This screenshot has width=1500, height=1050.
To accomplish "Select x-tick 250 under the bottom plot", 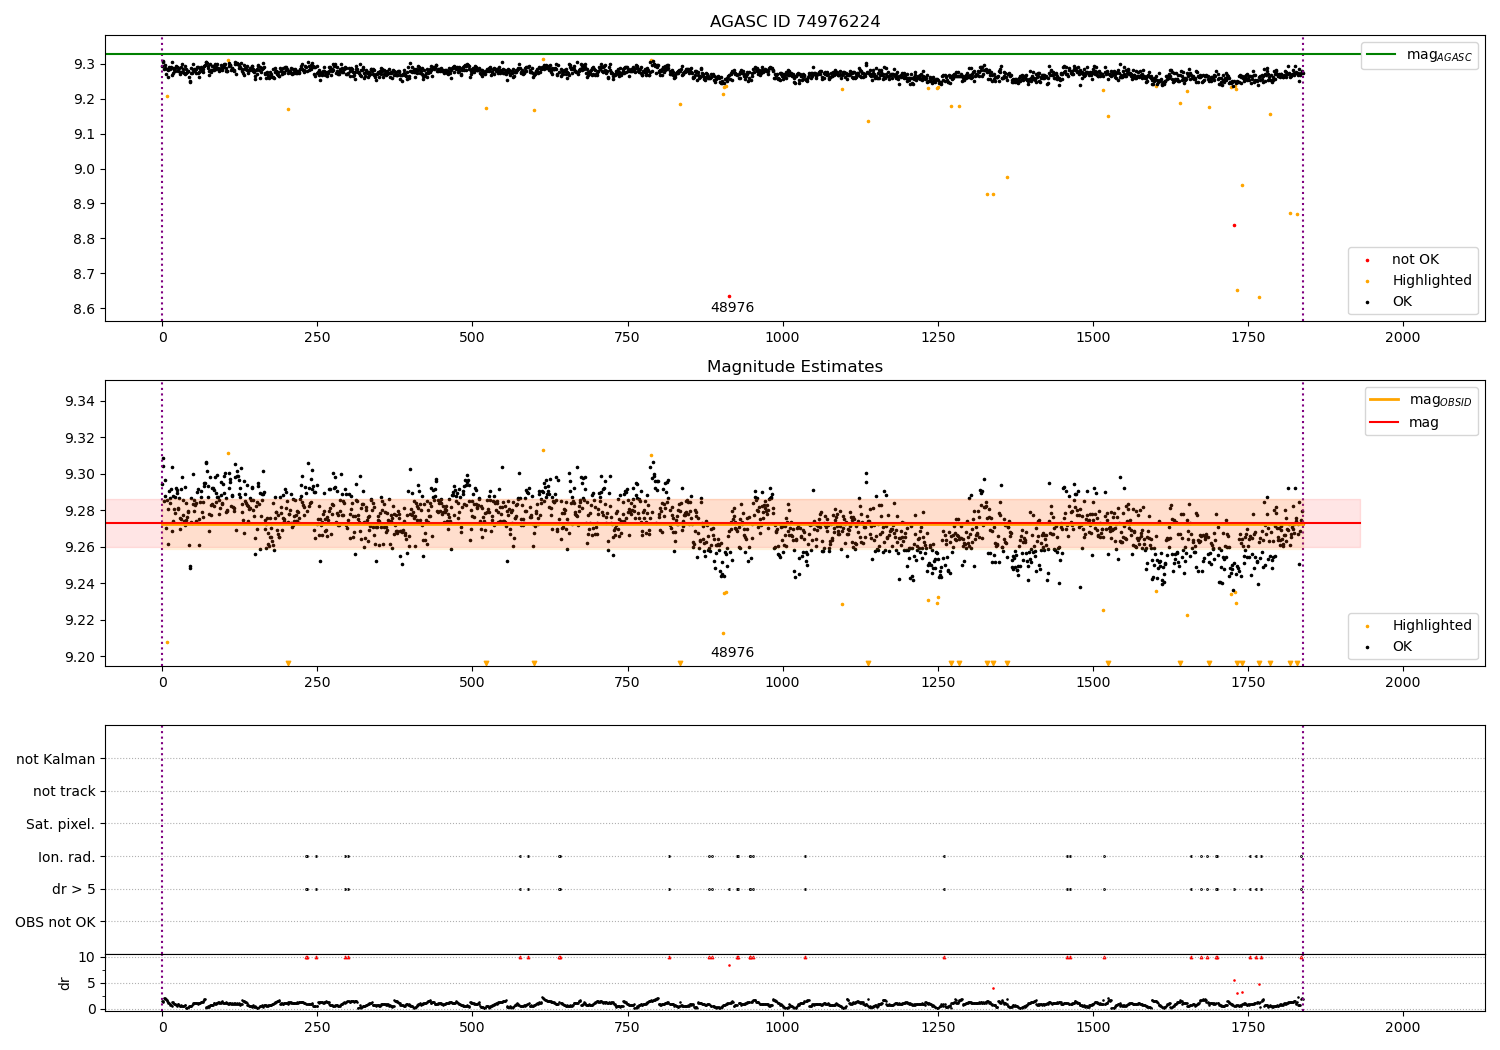I will 317,1027.
